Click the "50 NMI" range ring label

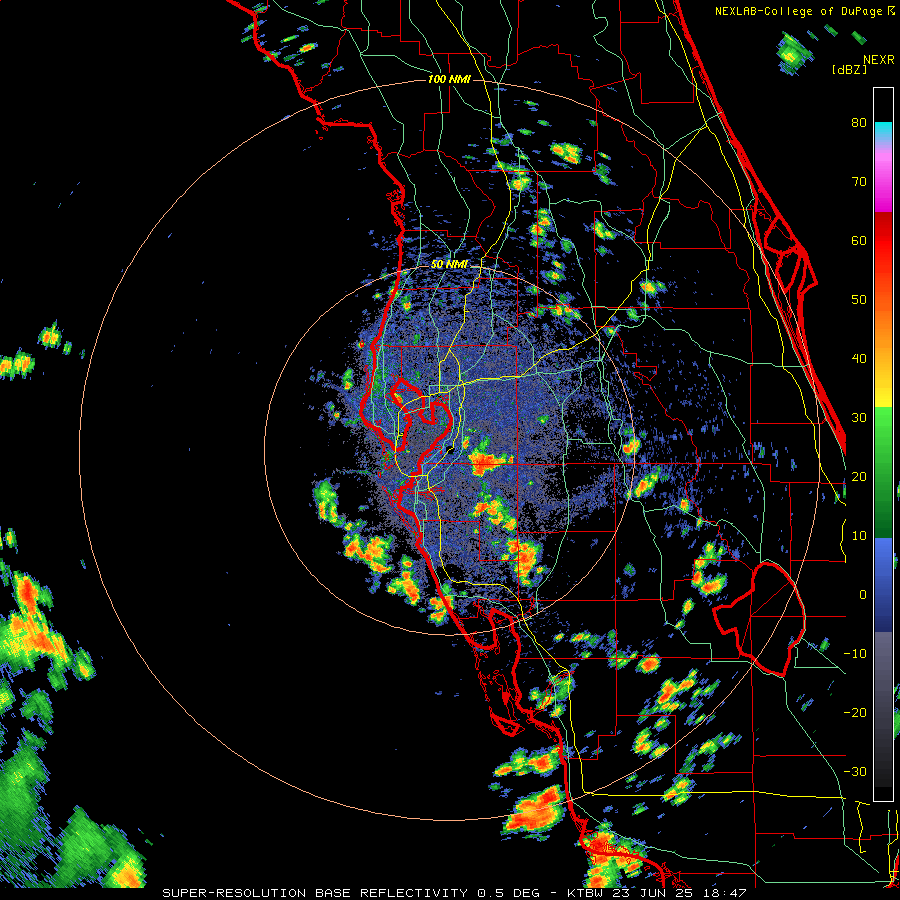(449, 265)
